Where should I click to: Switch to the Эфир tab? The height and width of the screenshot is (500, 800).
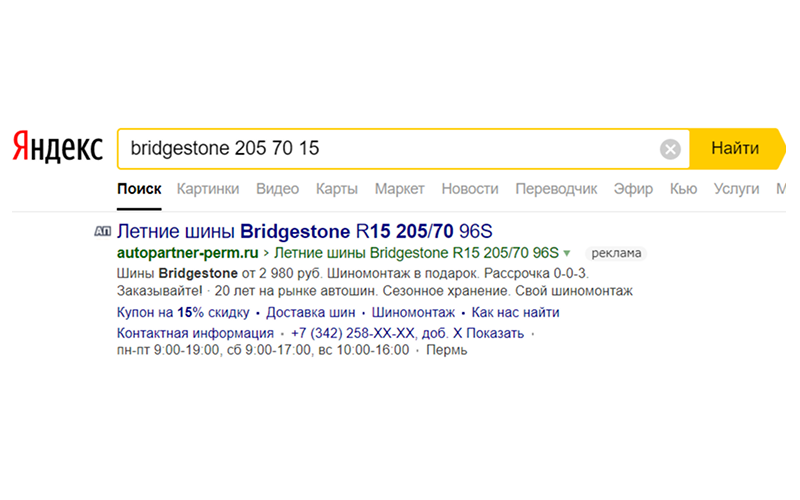[x=634, y=188]
